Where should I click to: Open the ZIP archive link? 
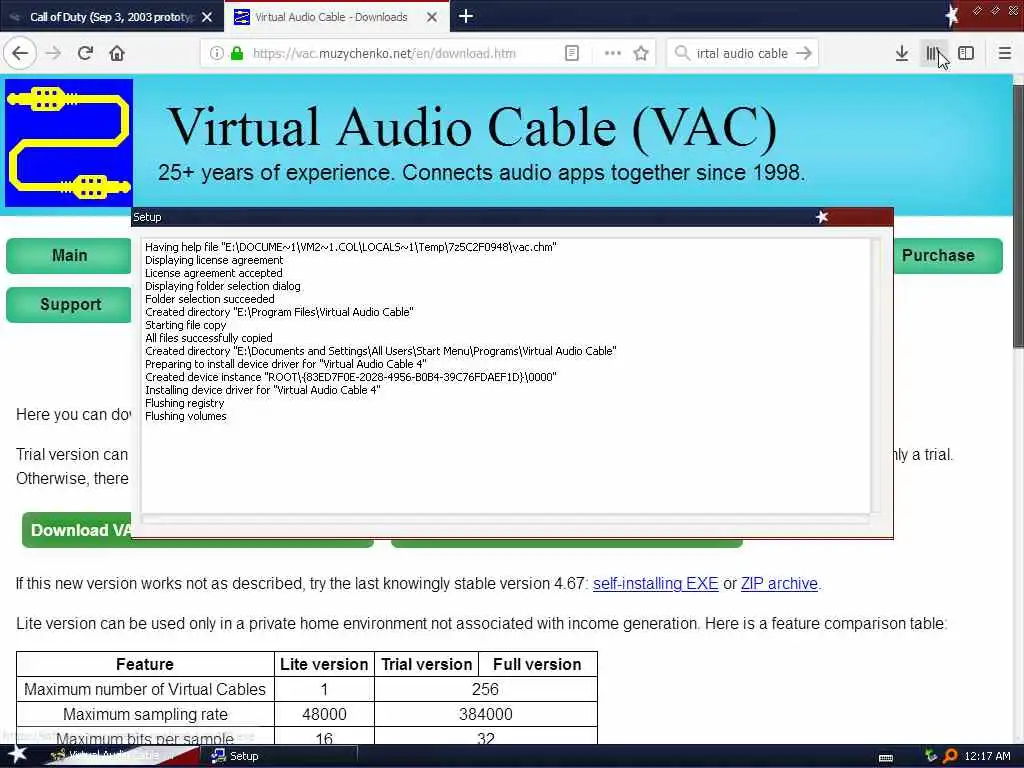click(x=779, y=583)
